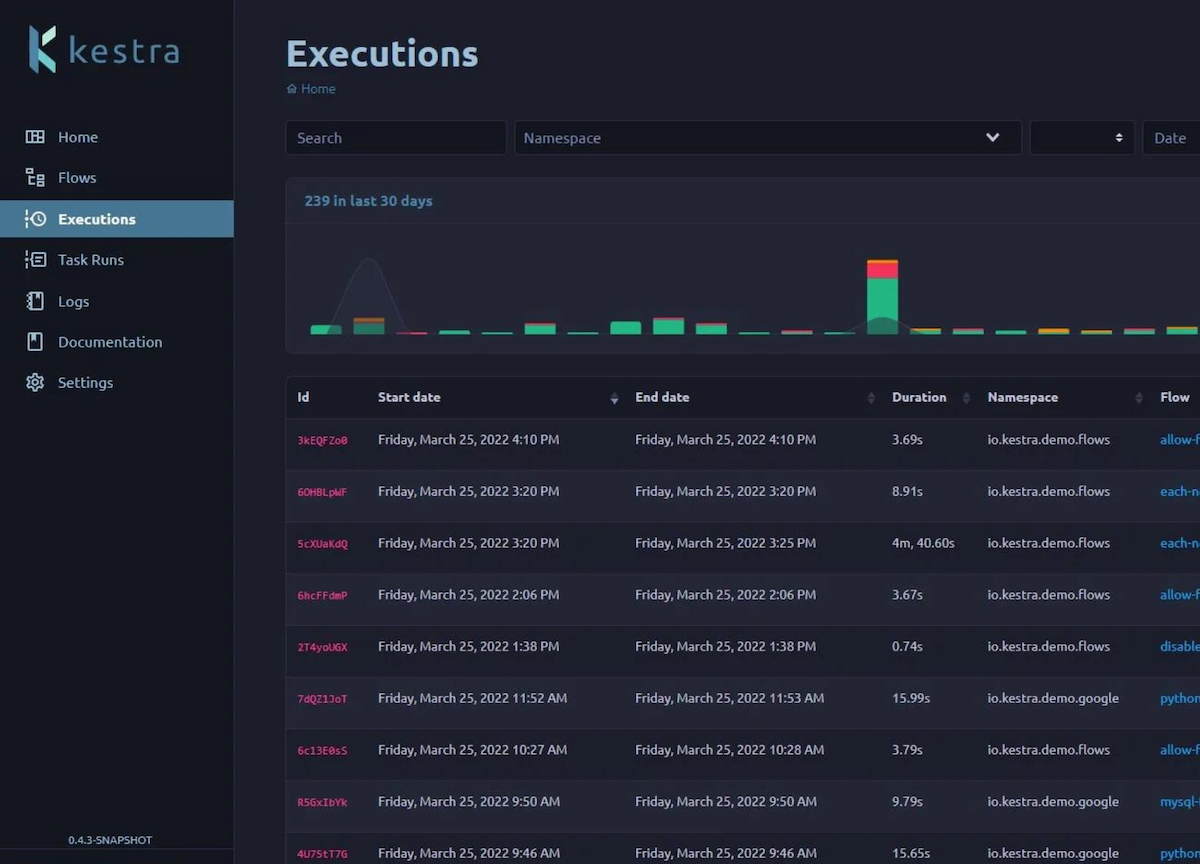The width and height of the screenshot is (1200, 864).
Task: Open execution 3kEQFZo0
Action: click(322, 440)
